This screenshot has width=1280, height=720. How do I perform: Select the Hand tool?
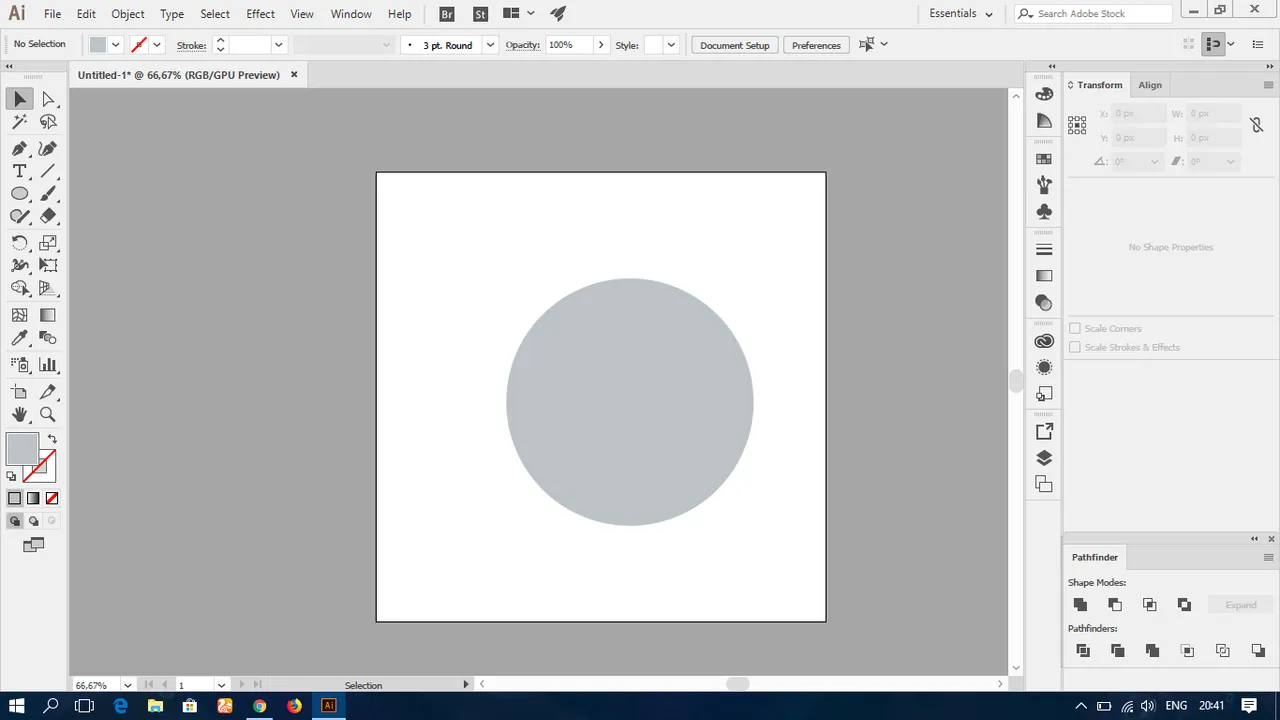point(19,414)
